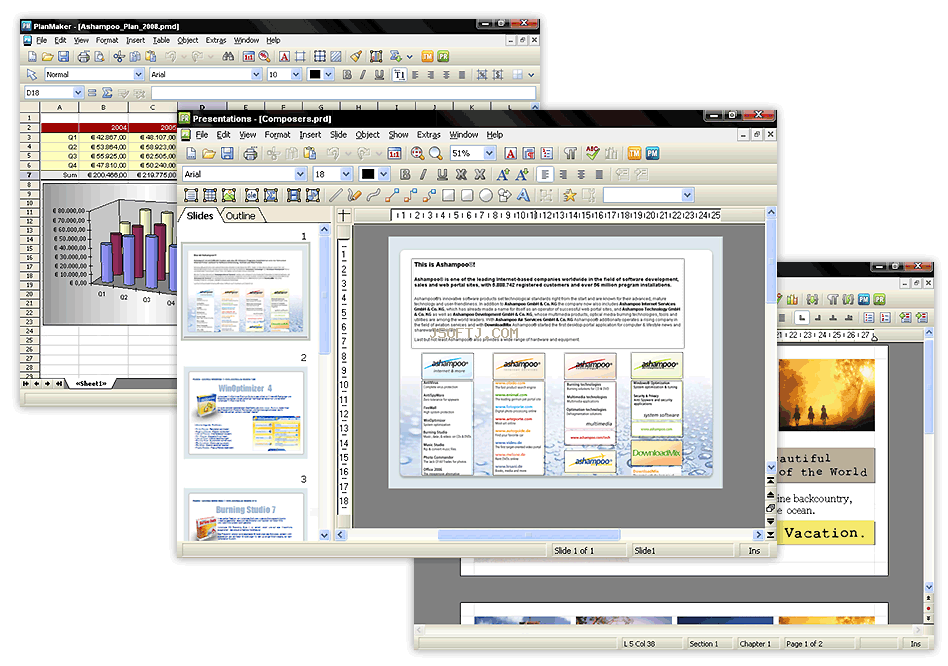Screen dimensions: 948x666
Task: Open the Slide menu in Presentations
Action: 339,135
